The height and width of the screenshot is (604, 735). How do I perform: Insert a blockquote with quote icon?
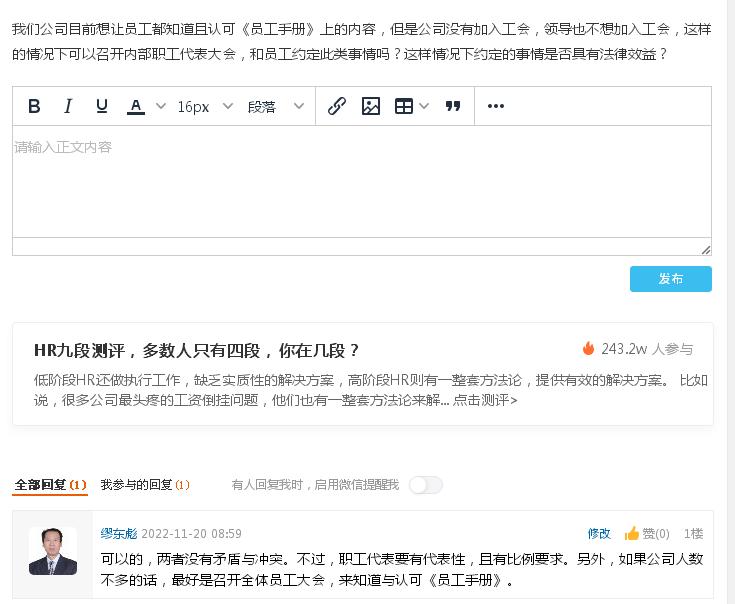[x=453, y=106]
